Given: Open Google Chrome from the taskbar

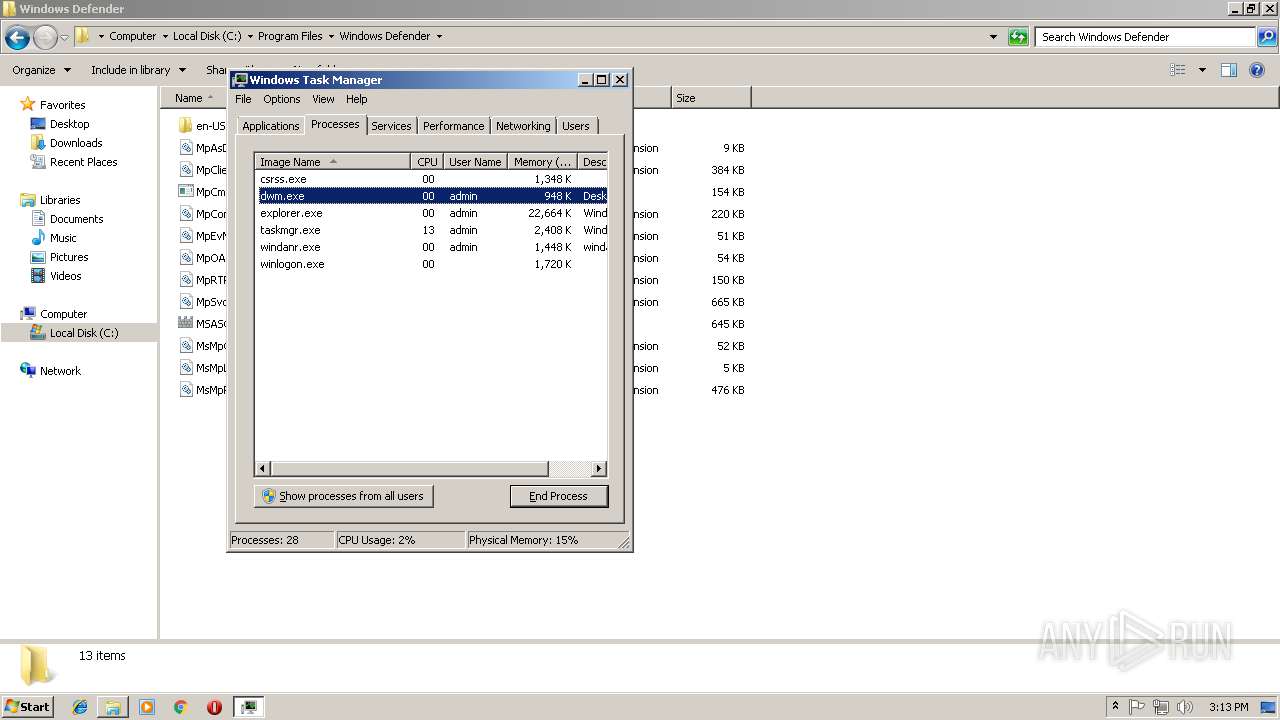Looking at the screenshot, I should pos(181,707).
